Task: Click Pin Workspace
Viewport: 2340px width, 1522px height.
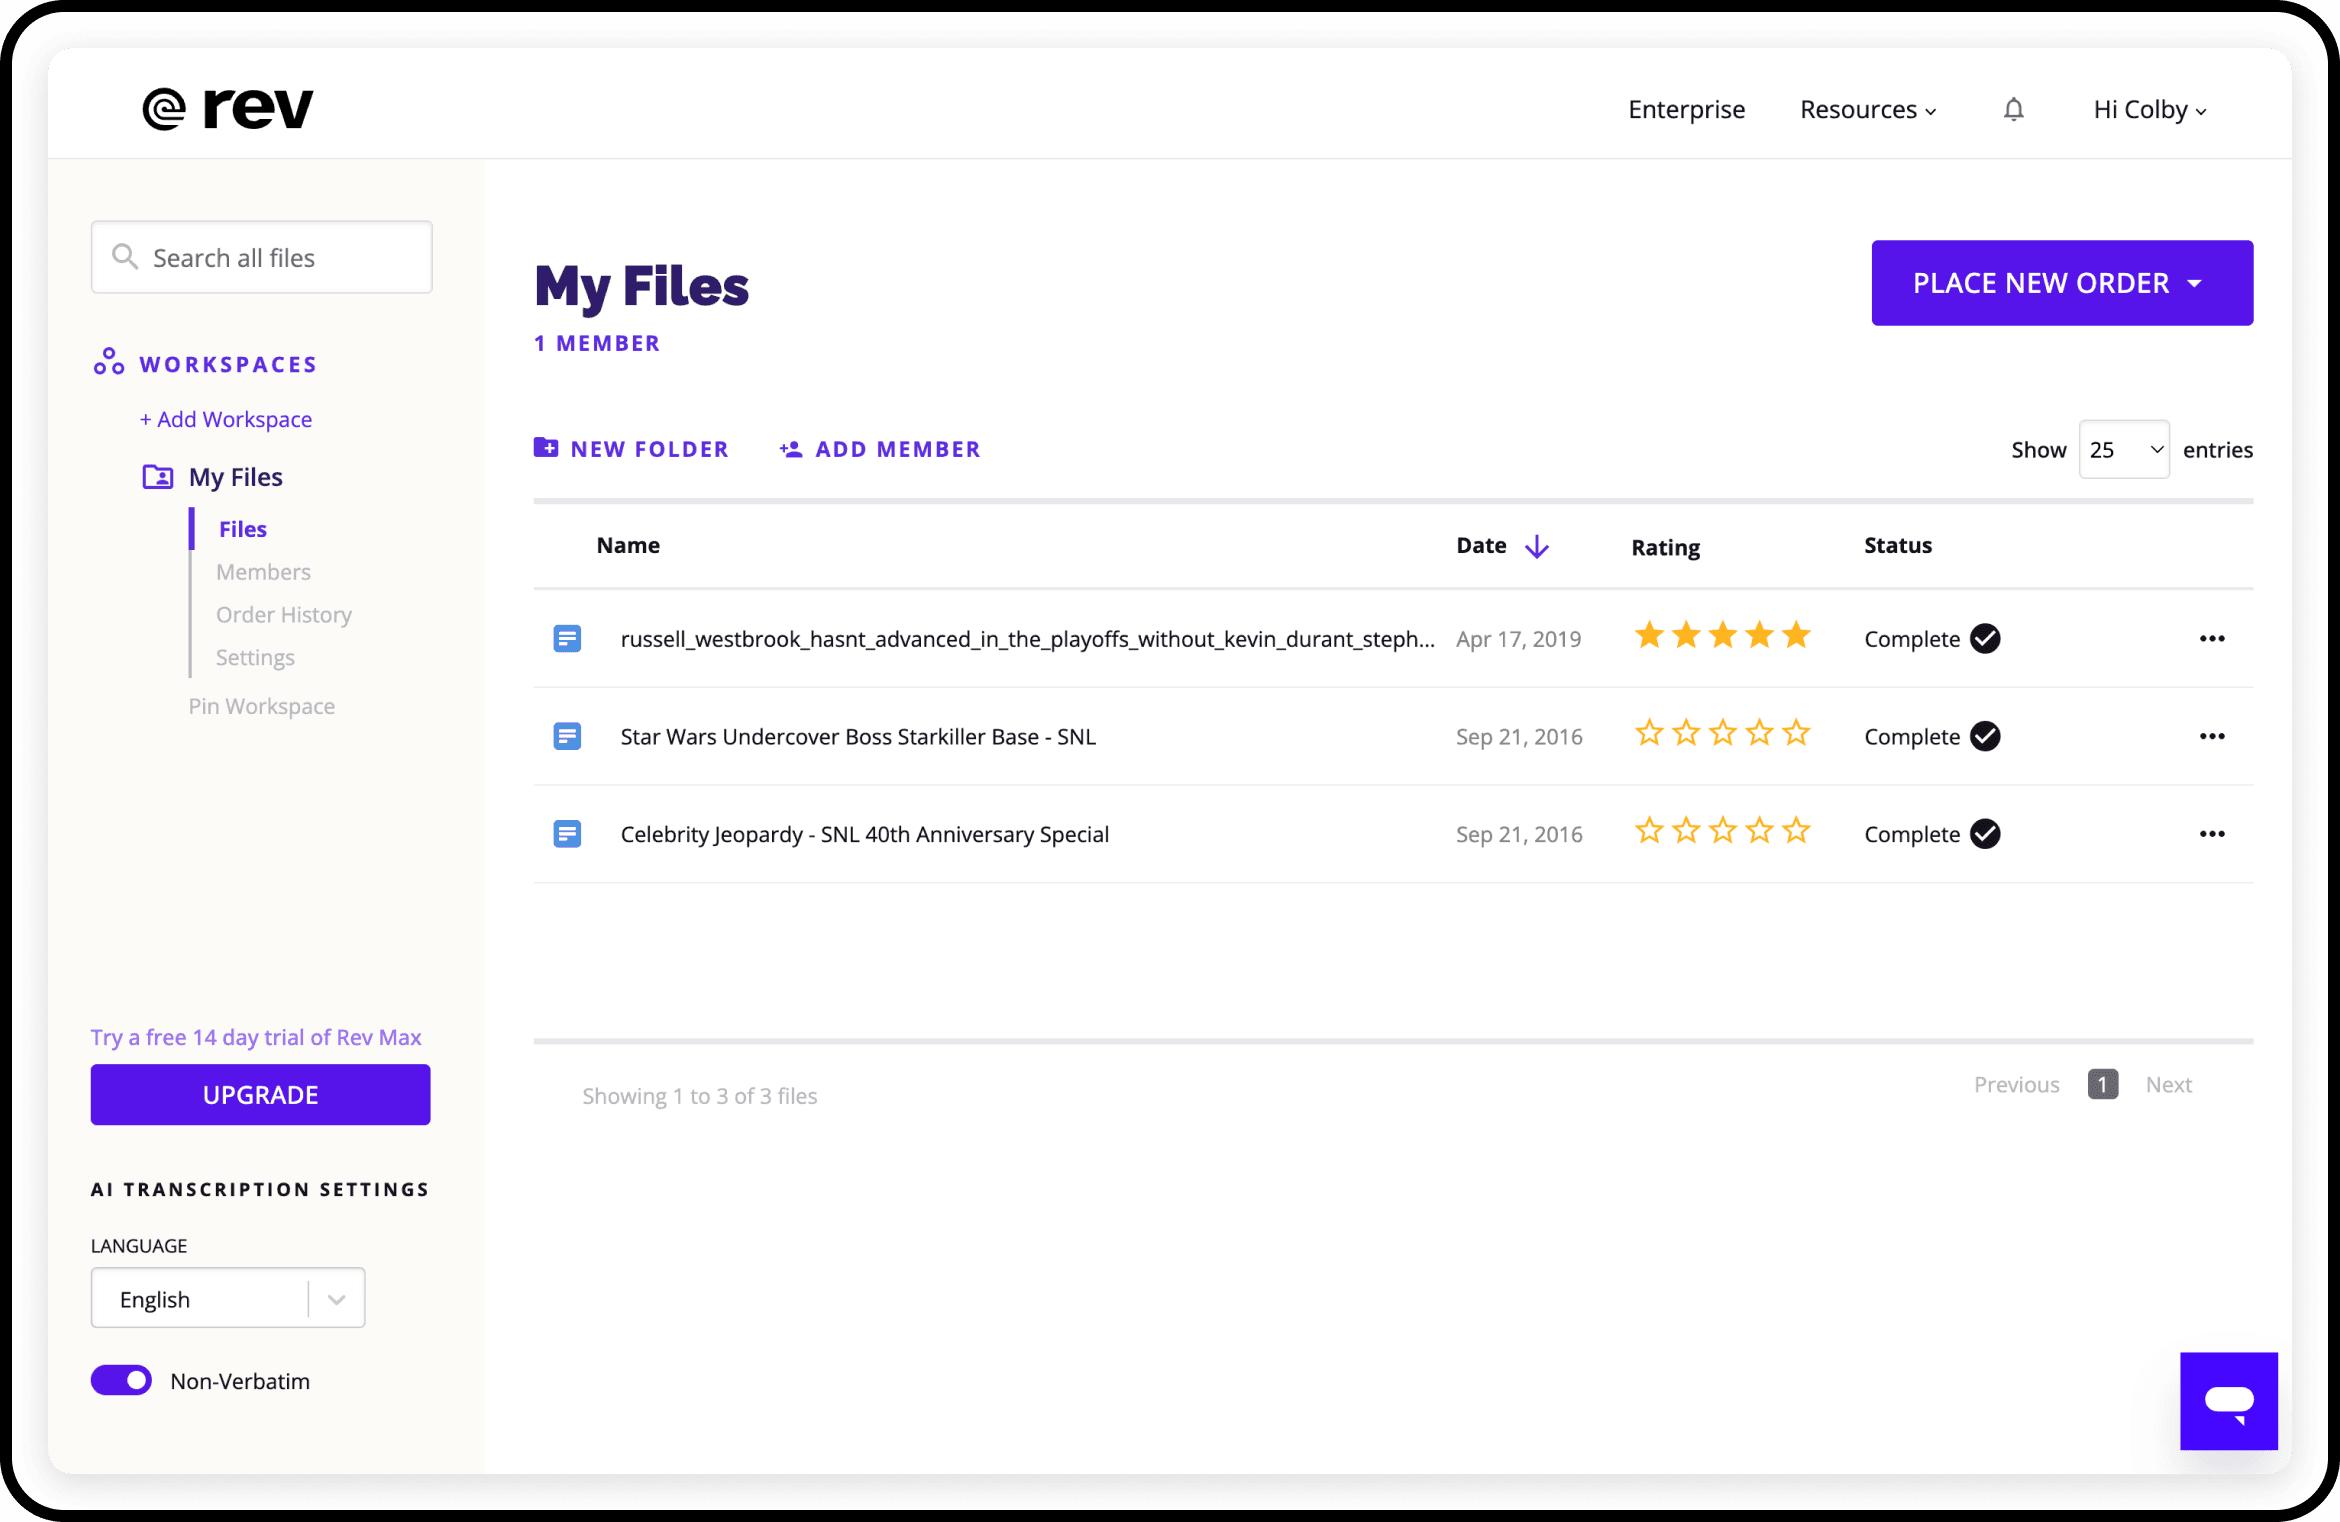Action: (x=262, y=706)
